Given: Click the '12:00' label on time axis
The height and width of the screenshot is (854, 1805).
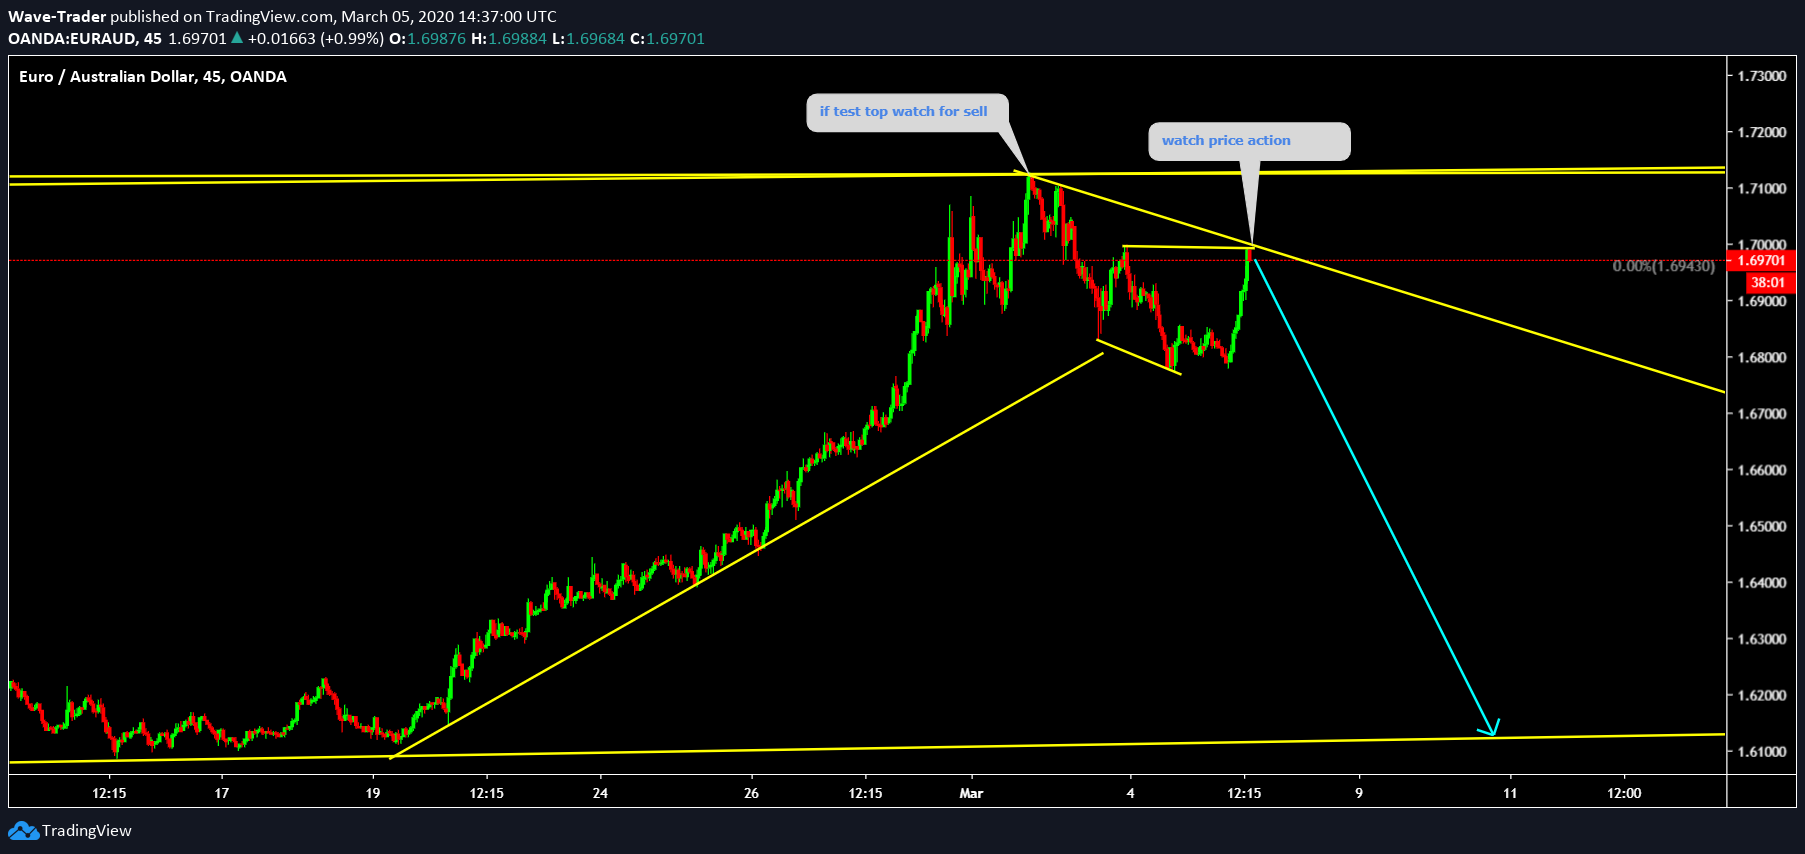Looking at the screenshot, I should (1624, 794).
